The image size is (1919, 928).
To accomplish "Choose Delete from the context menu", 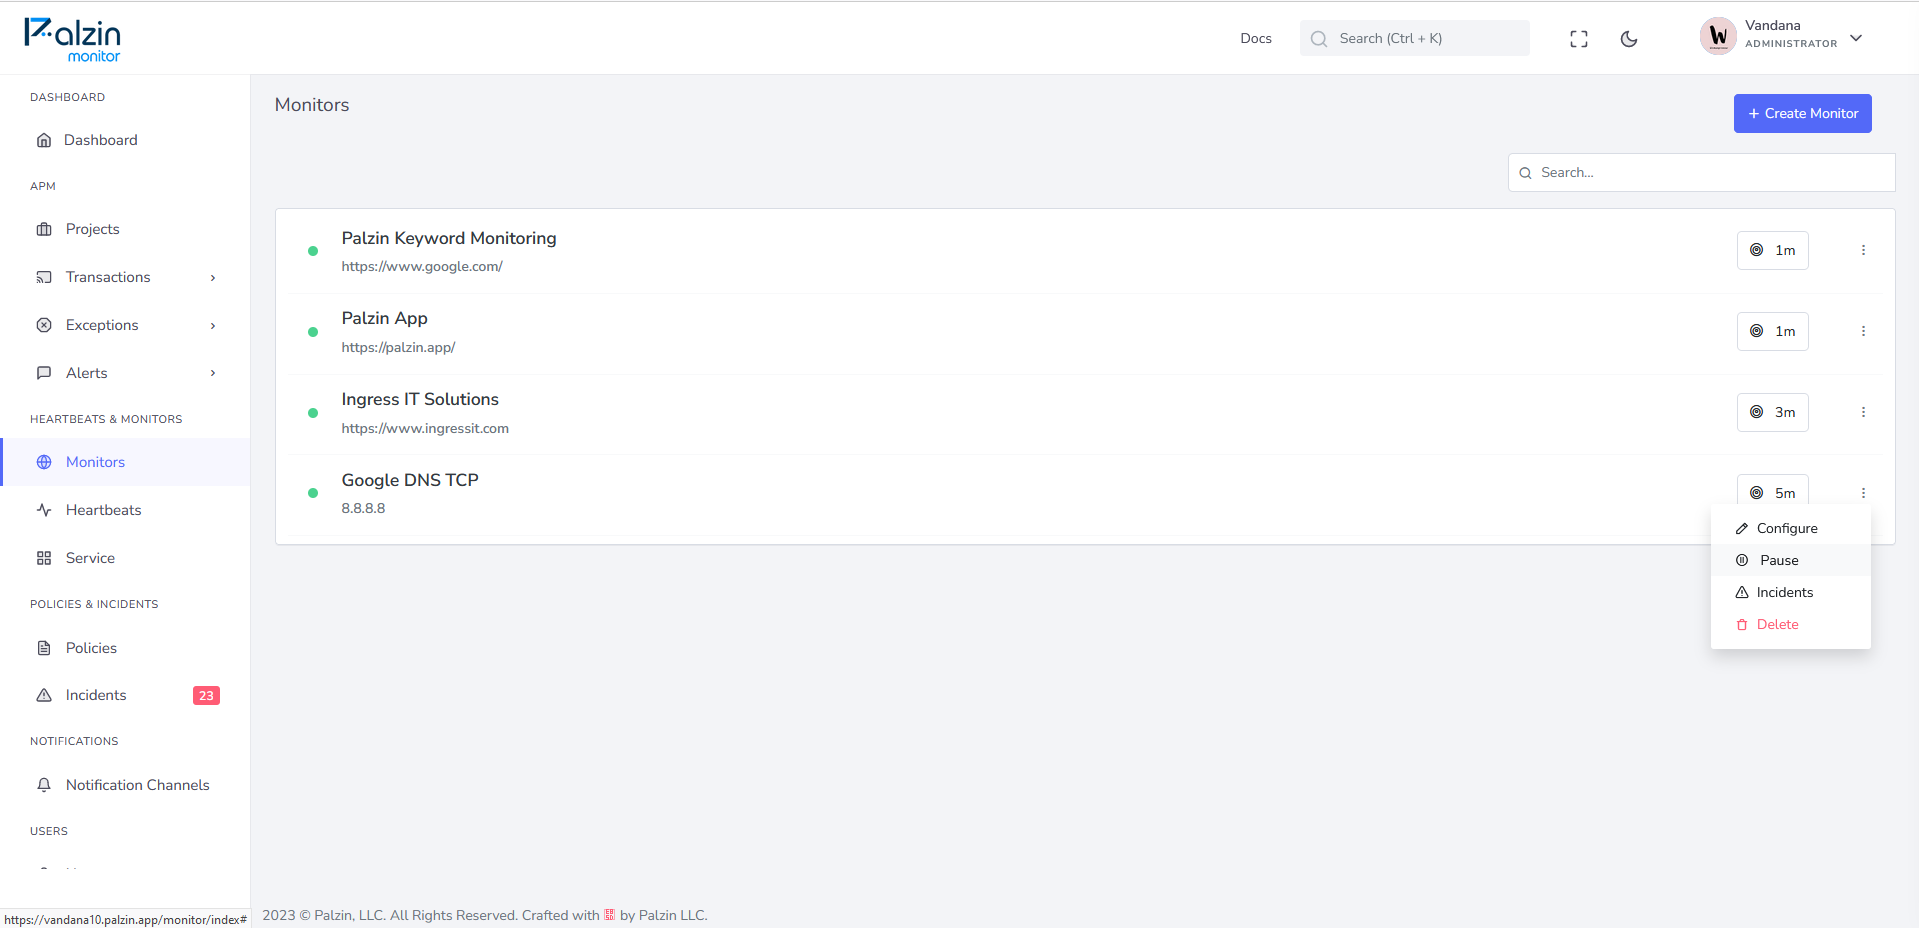I will coord(1790,624).
